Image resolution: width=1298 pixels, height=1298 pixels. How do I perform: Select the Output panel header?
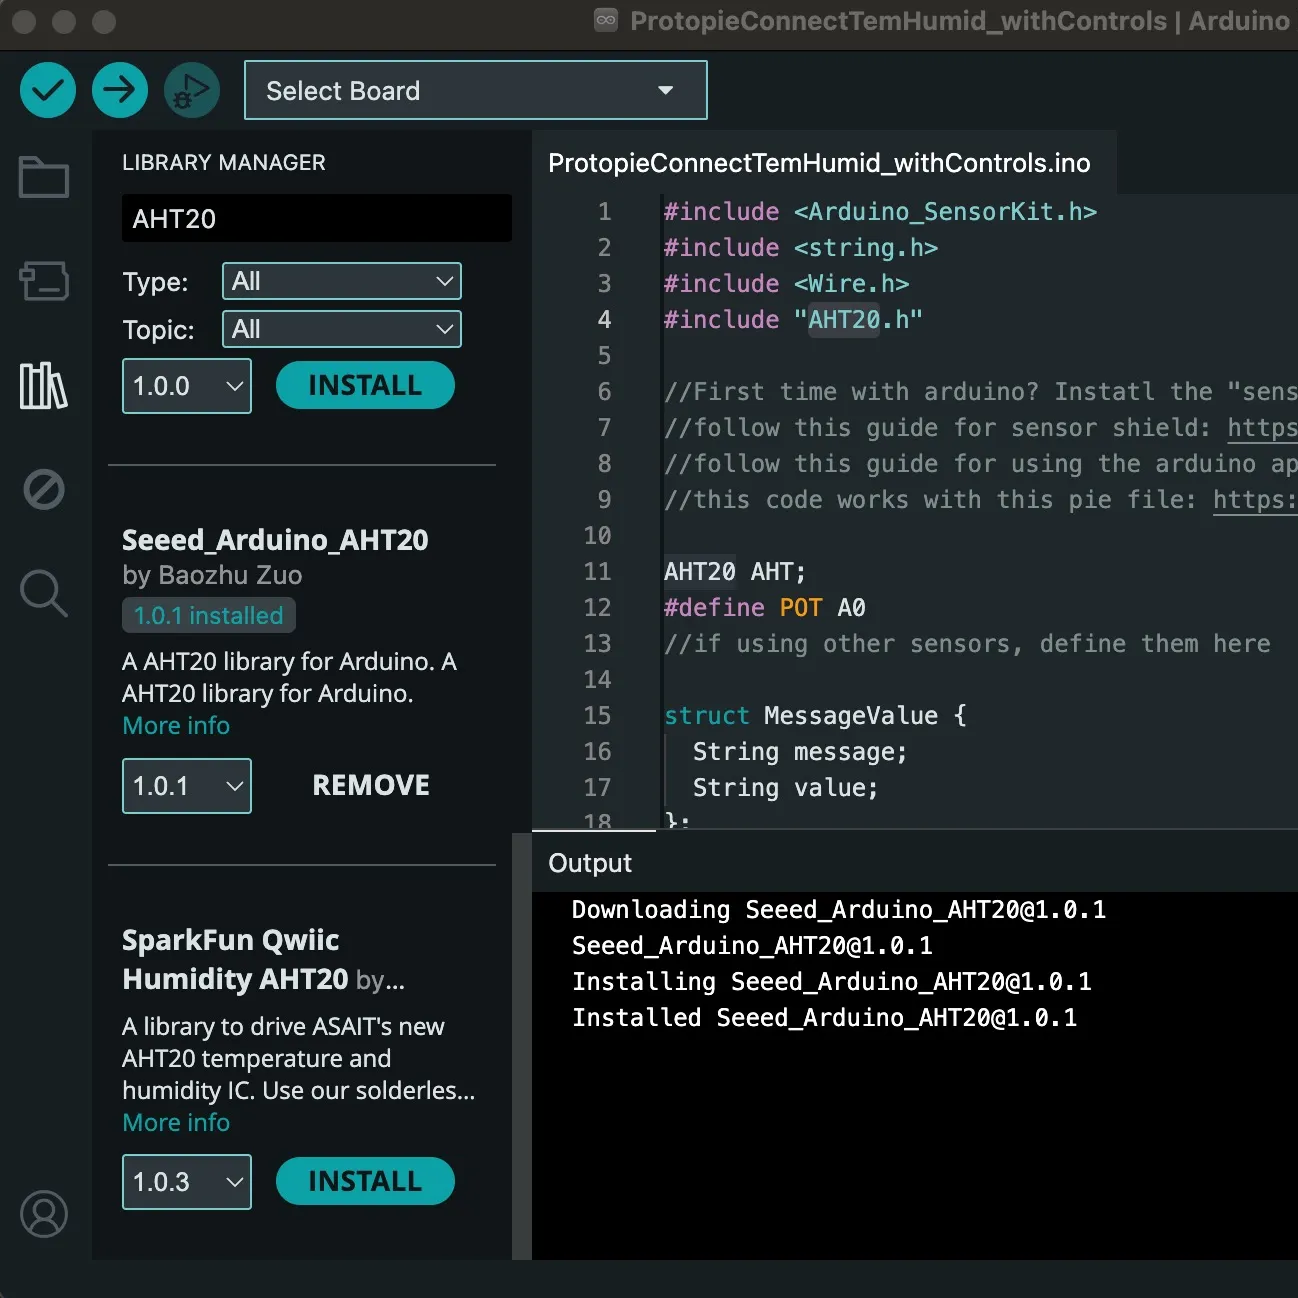tap(589, 862)
